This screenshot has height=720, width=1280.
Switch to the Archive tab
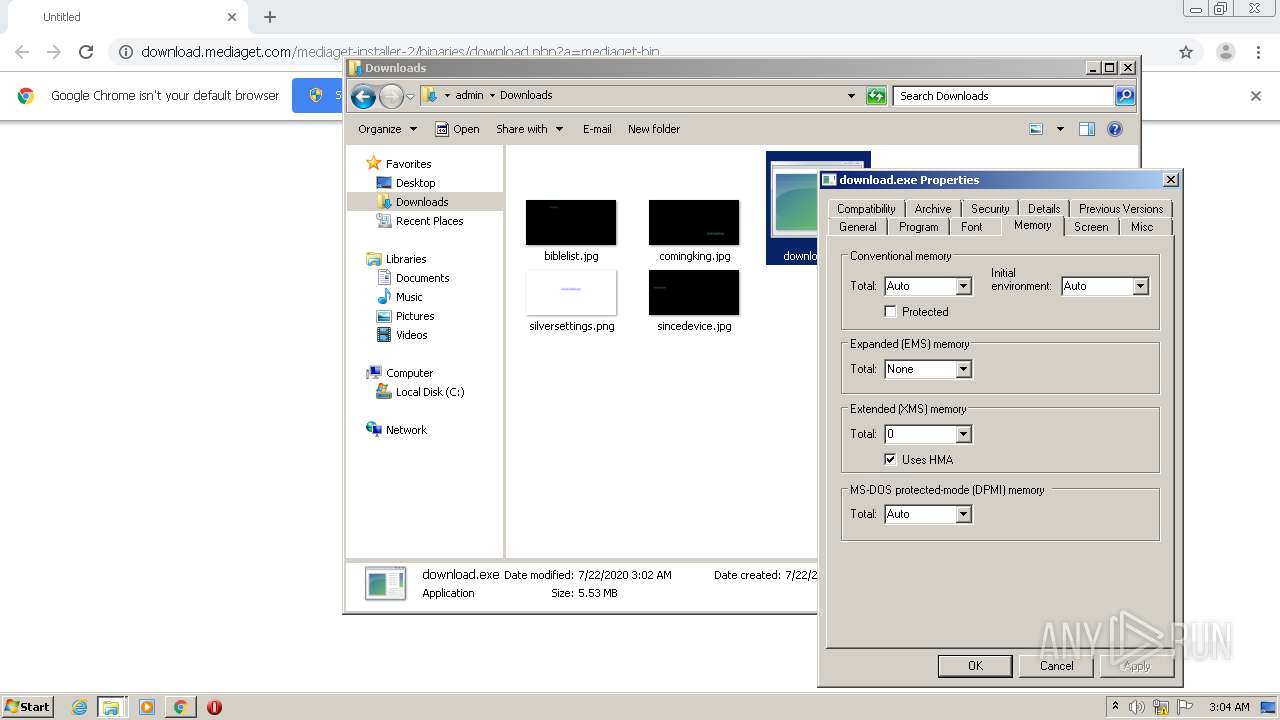pyautogui.click(x=933, y=209)
